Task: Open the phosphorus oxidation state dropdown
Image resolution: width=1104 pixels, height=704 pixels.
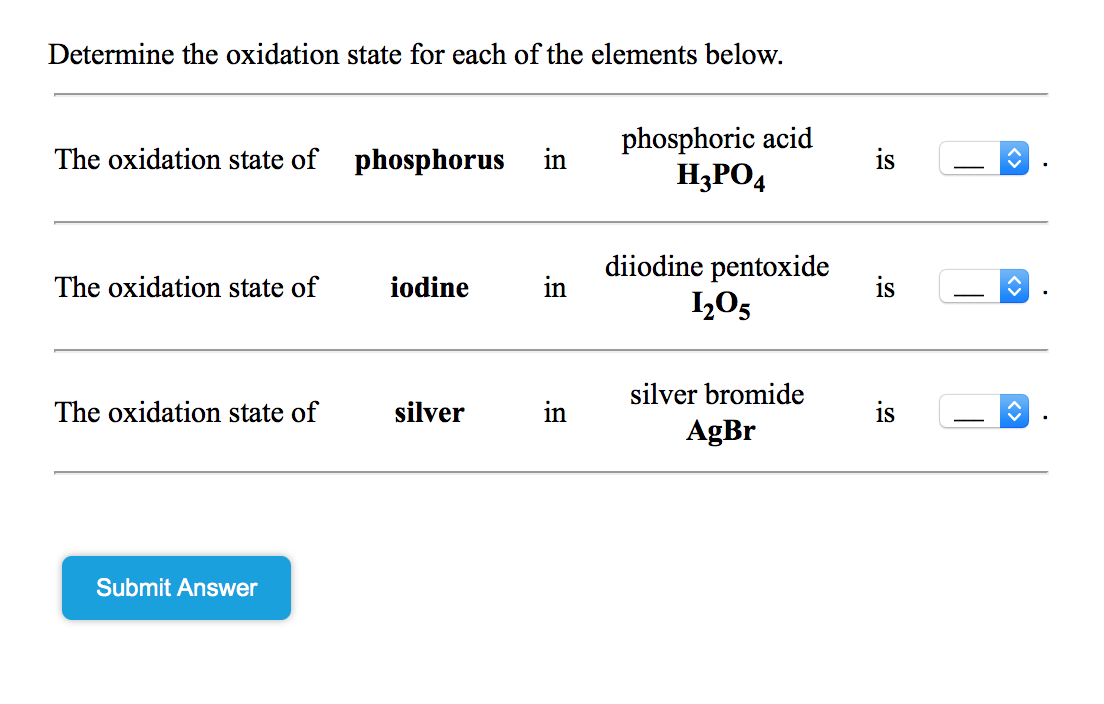Action: click(984, 158)
